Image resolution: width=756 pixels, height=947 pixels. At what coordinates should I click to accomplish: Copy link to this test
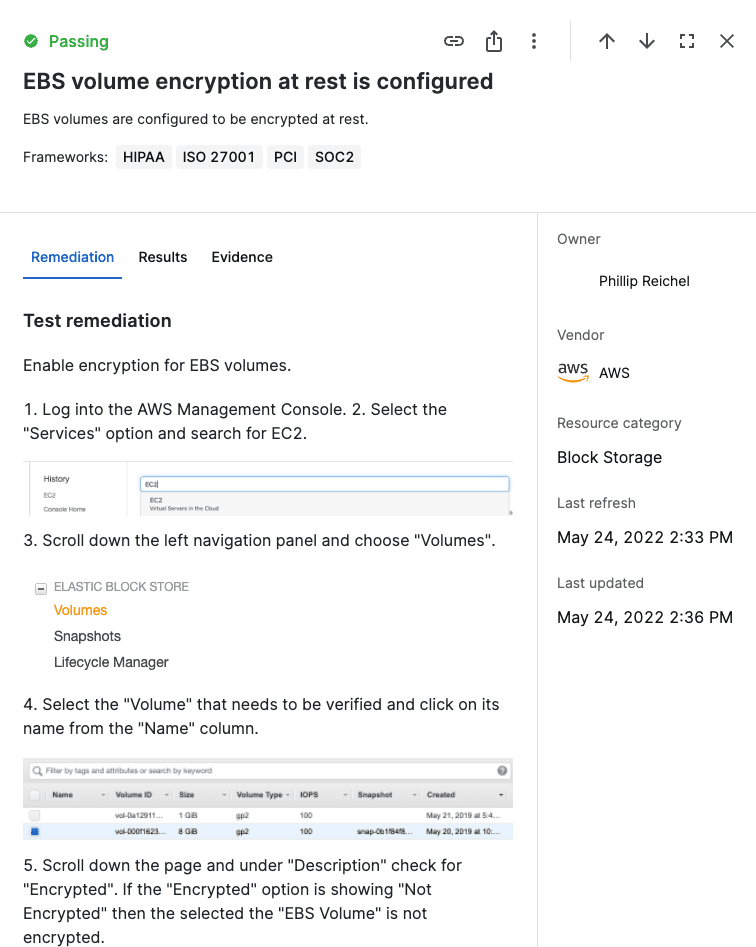(x=454, y=41)
